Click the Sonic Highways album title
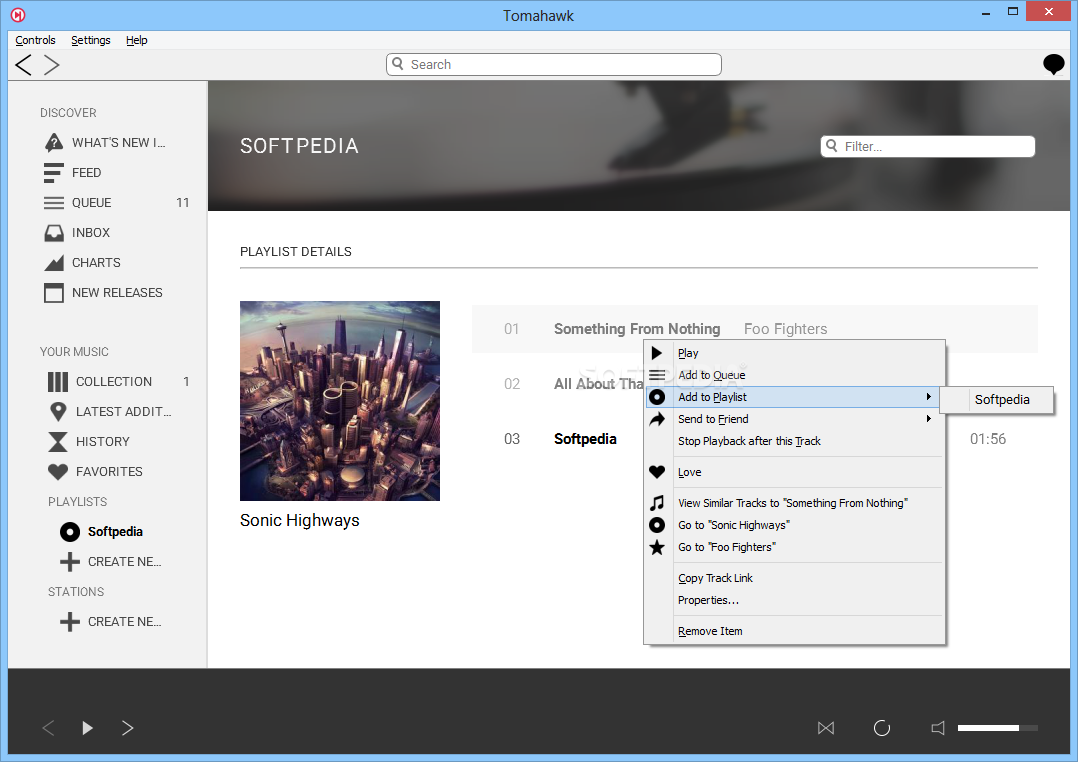This screenshot has height=762, width=1078. pos(300,521)
